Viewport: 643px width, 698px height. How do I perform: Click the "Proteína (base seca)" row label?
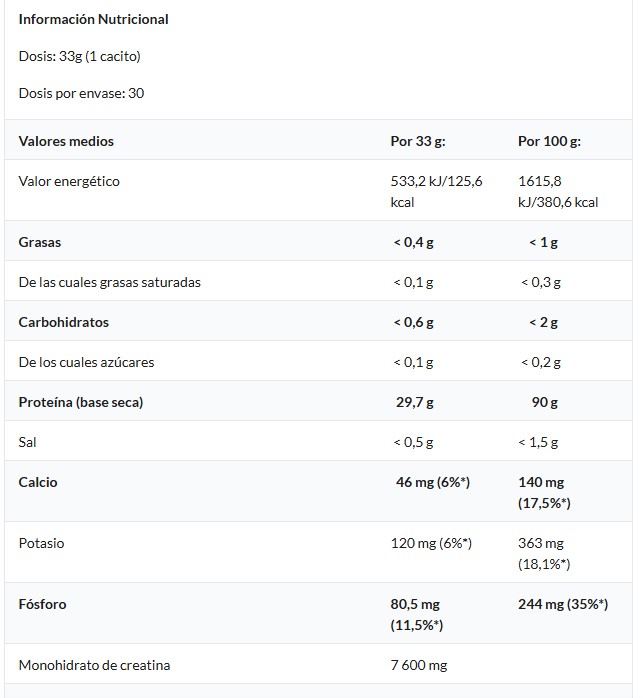click(81, 402)
